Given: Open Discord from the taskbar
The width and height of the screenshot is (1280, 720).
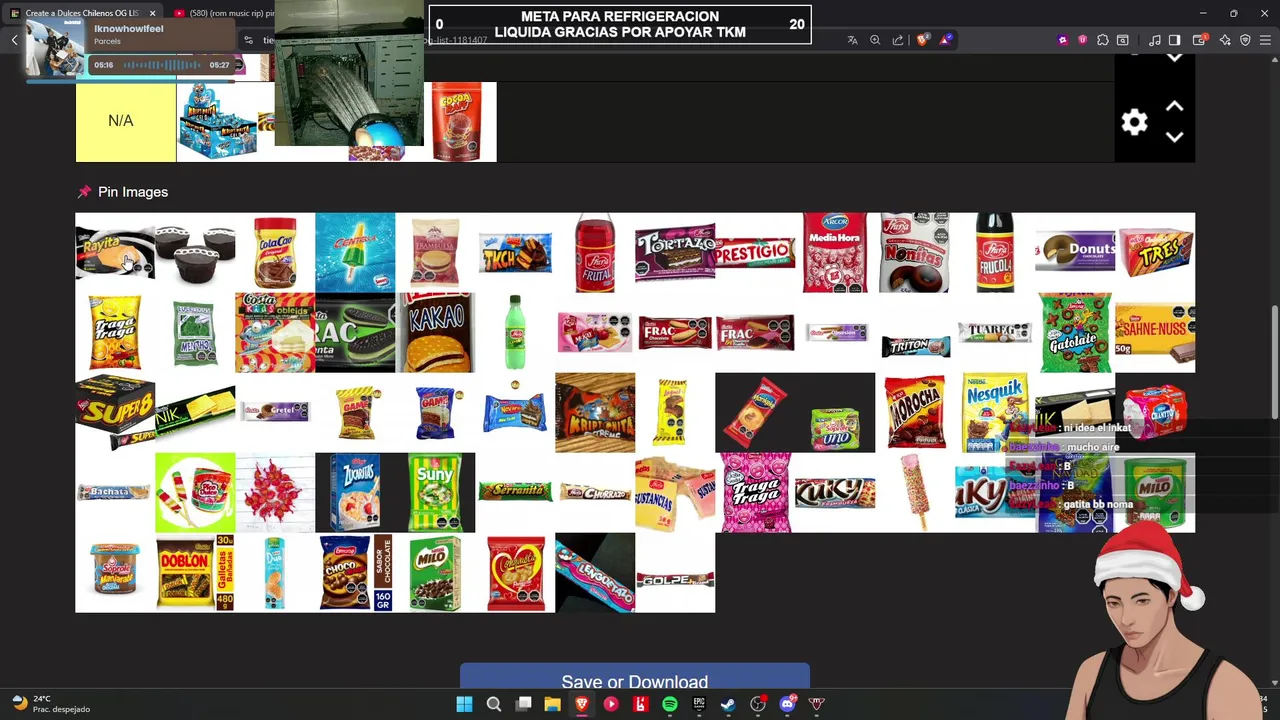Looking at the screenshot, I should point(787,704).
